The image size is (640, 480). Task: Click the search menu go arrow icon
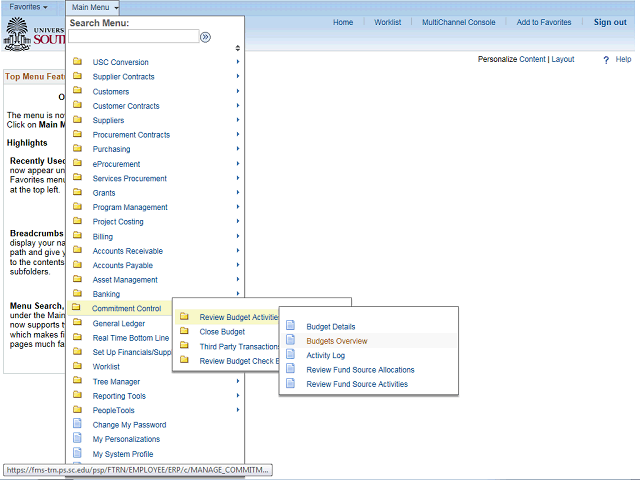[205, 37]
